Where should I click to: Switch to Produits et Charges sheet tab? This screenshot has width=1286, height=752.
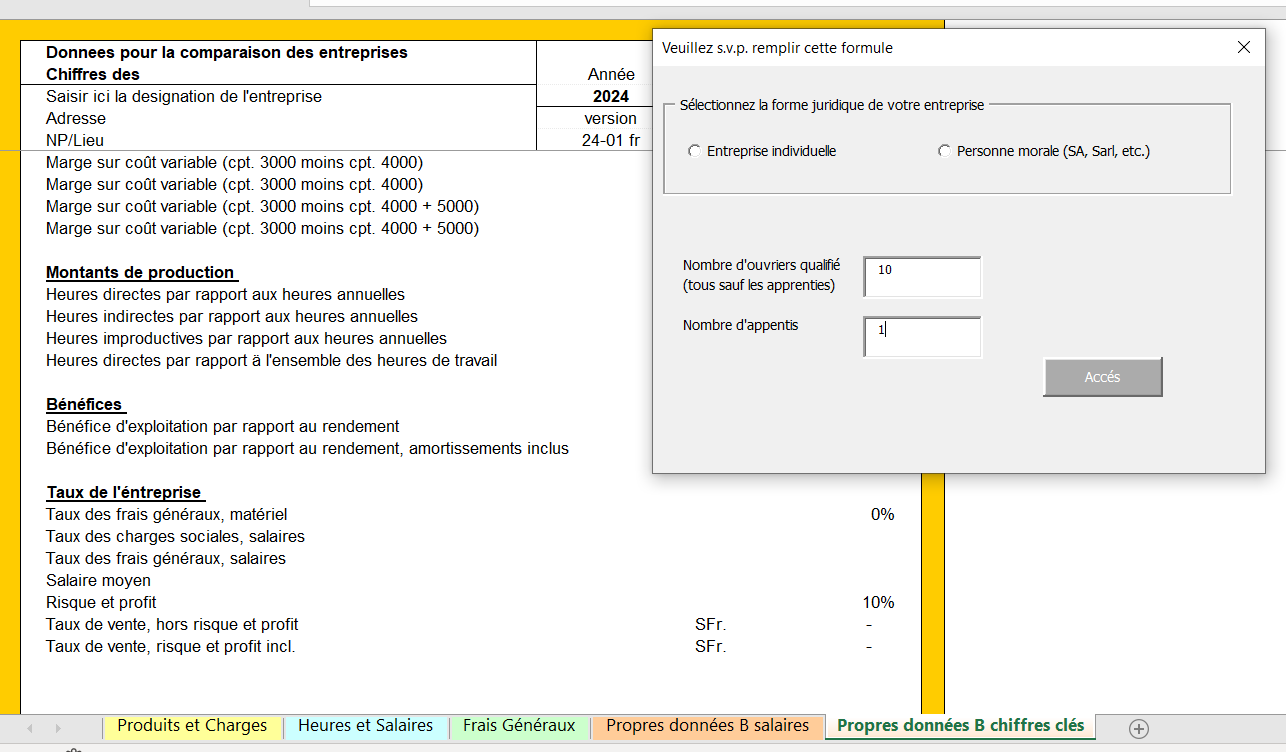[192, 726]
